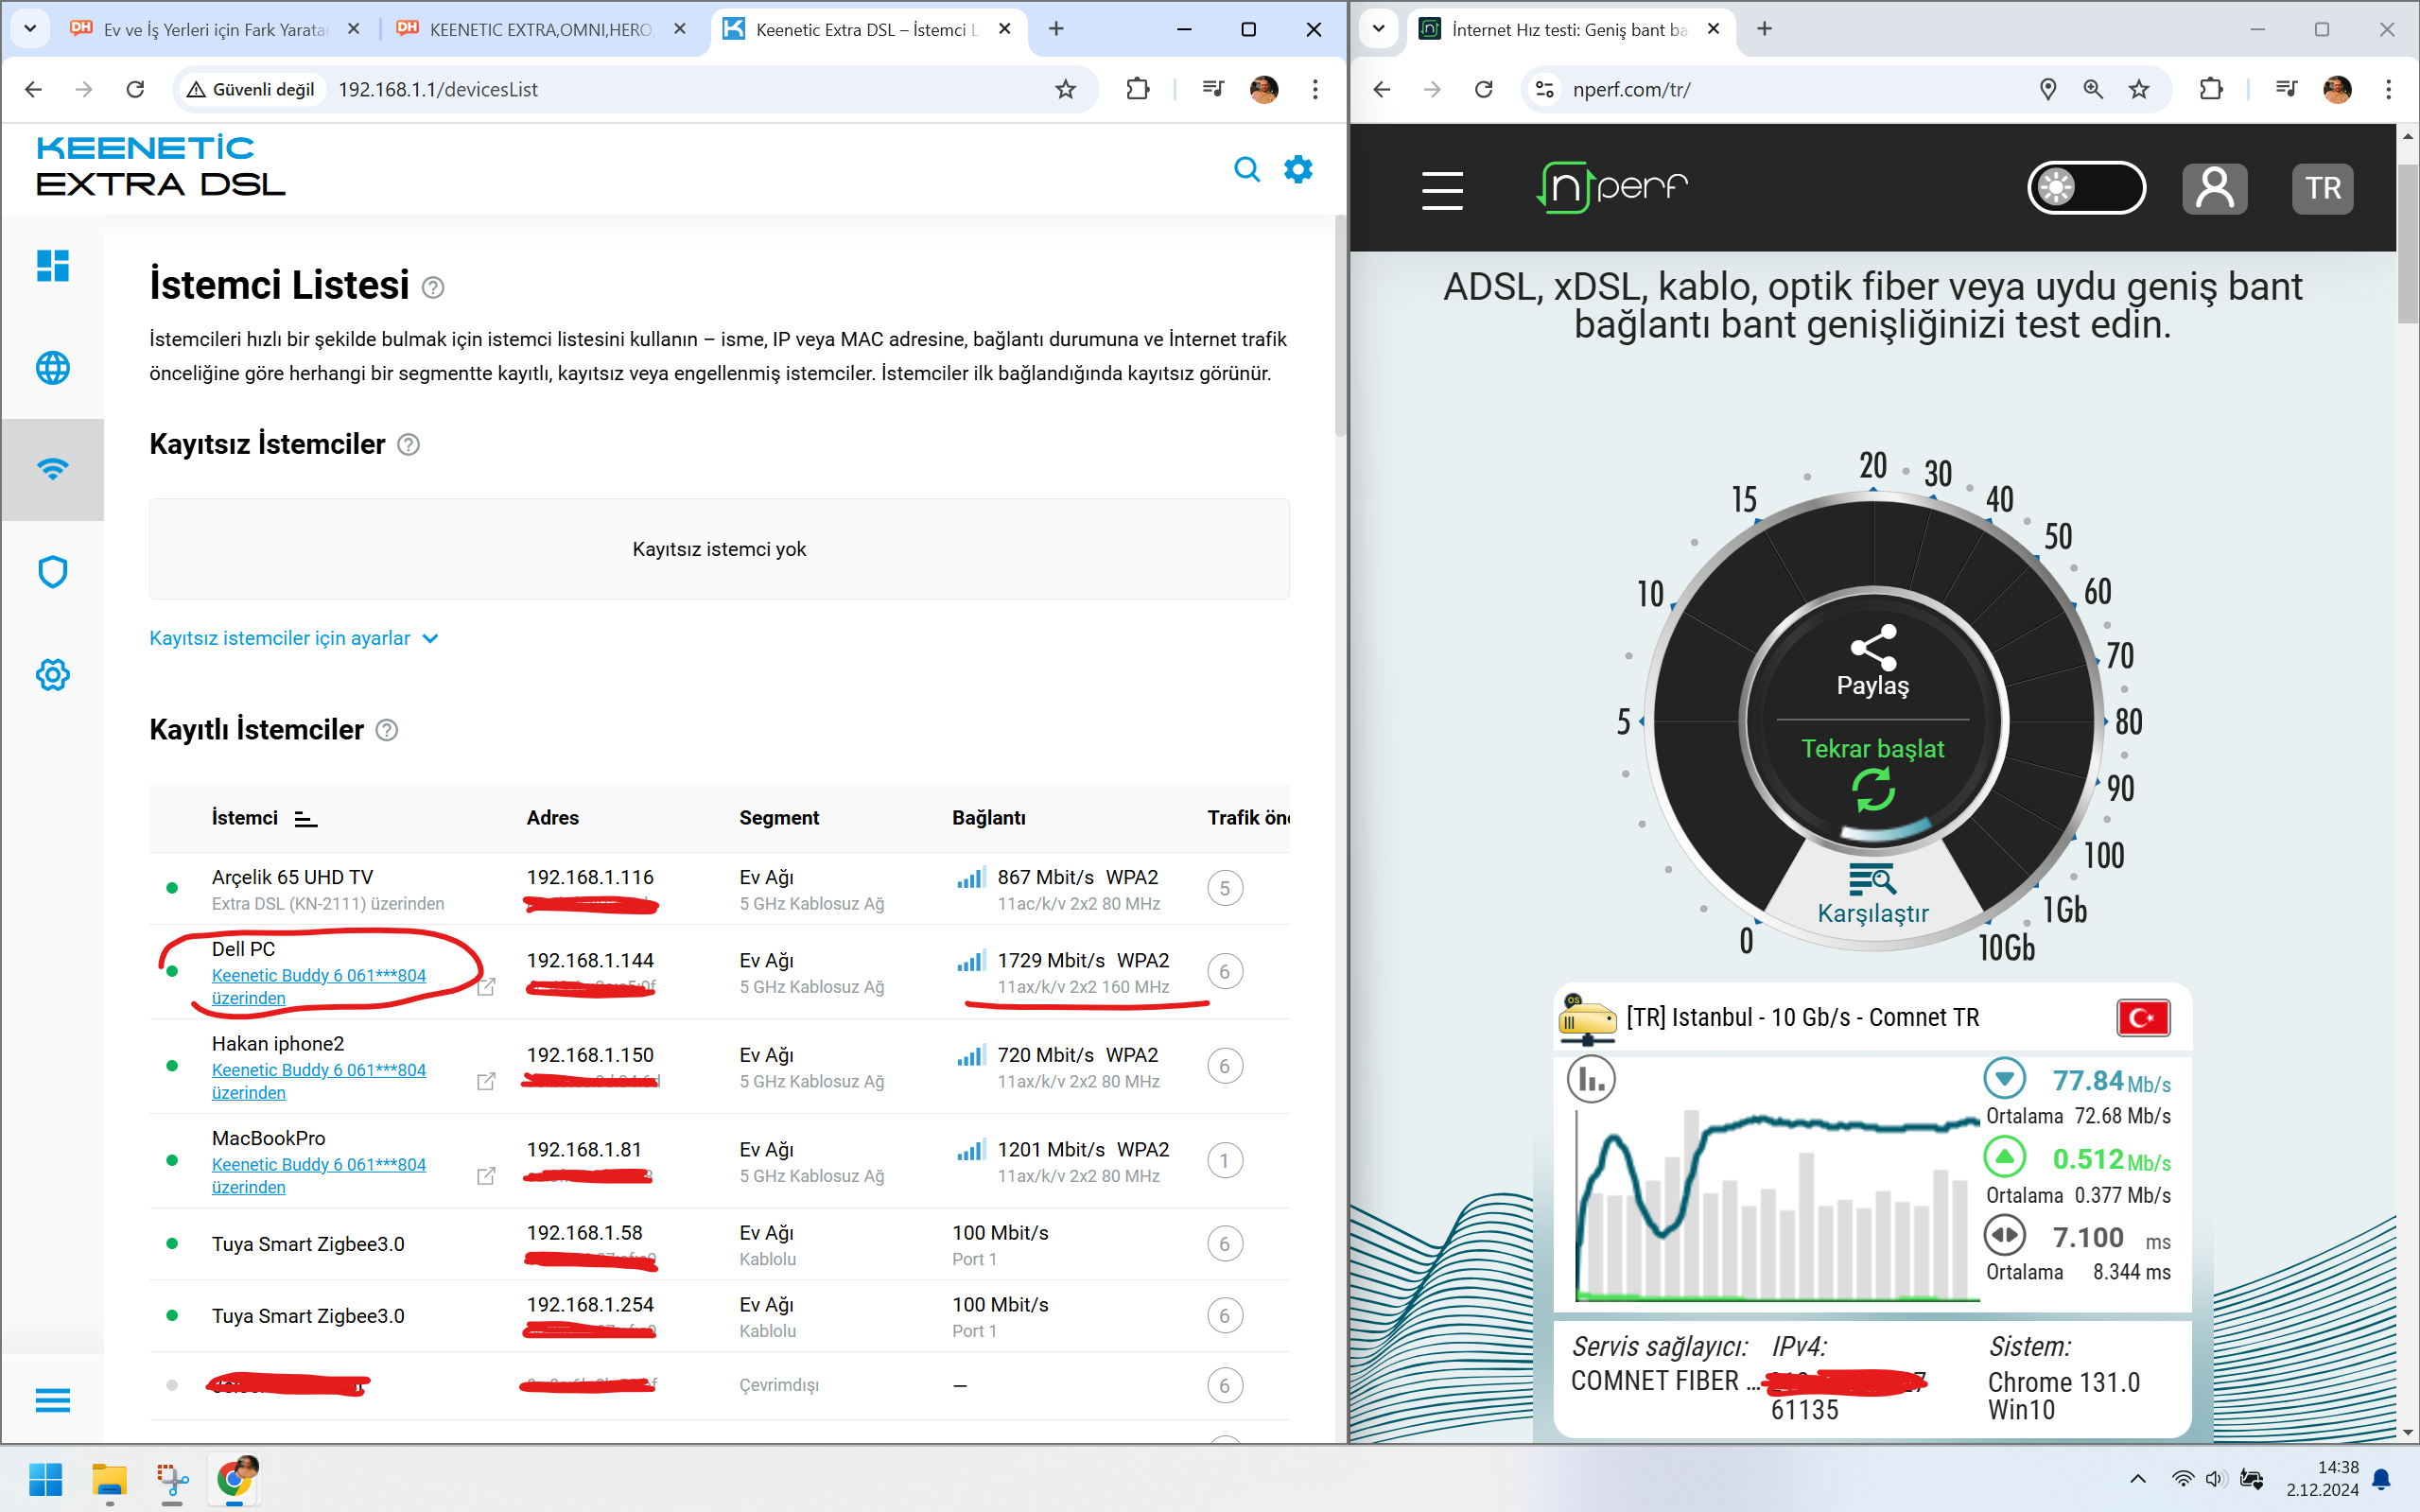The image size is (2420, 1512).
Task: Show hidden icons chevron in system tray
Action: (2138, 1478)
